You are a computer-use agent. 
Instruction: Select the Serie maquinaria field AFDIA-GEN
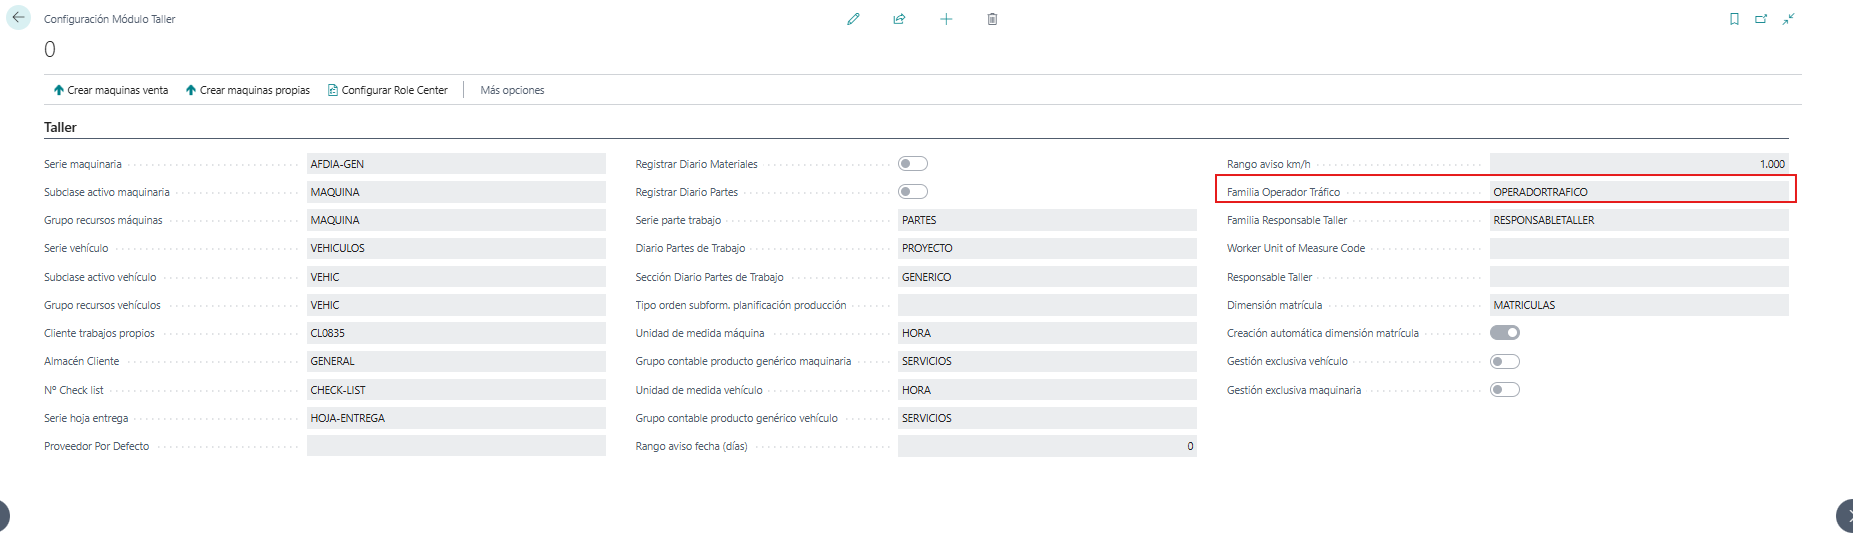coord(456,164)
